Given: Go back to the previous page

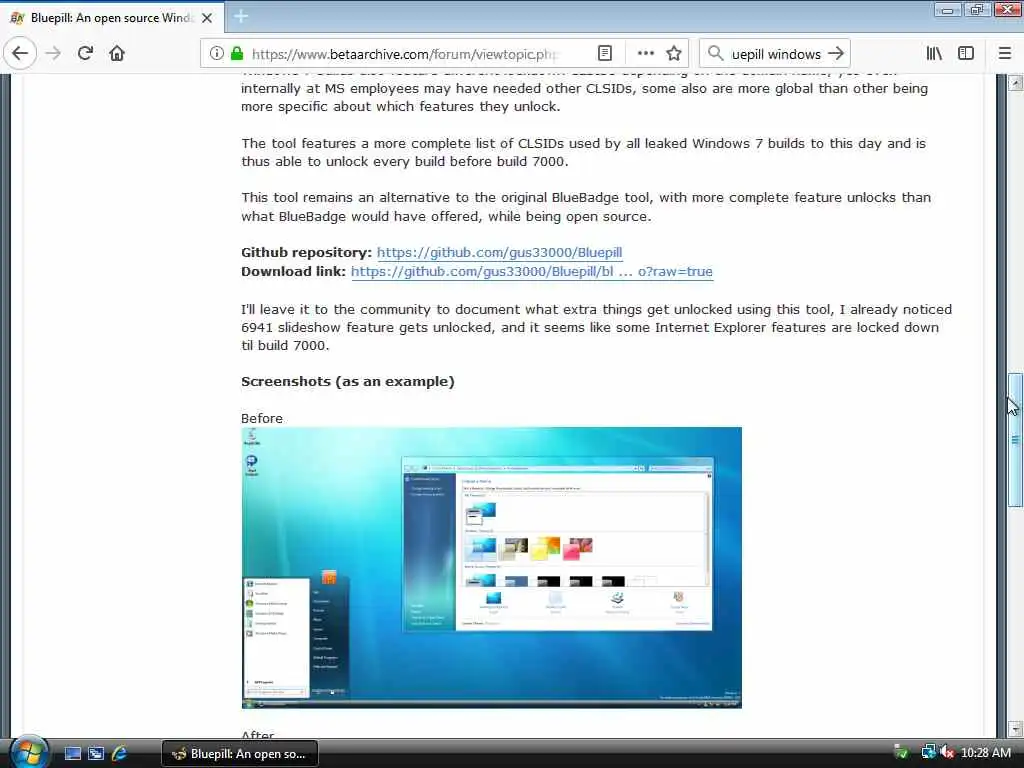Looking at the screenshot, I should [20, 54].
